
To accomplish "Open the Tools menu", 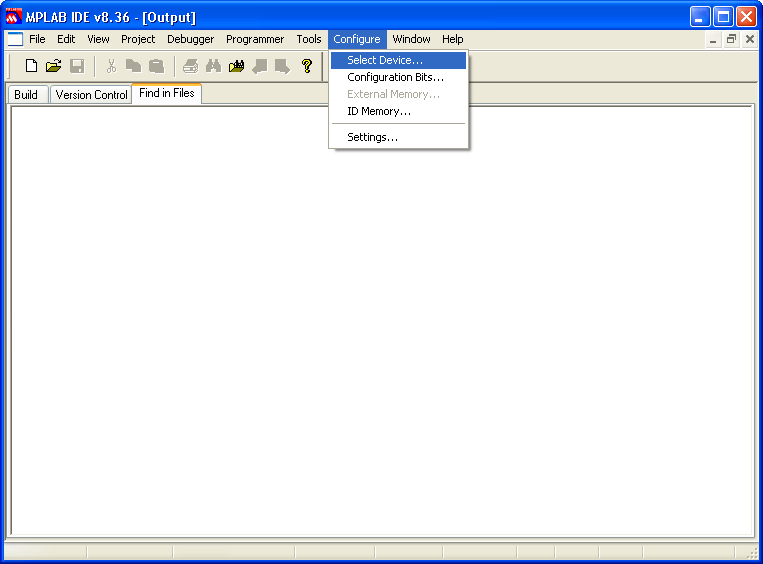I will click(309, 39).
